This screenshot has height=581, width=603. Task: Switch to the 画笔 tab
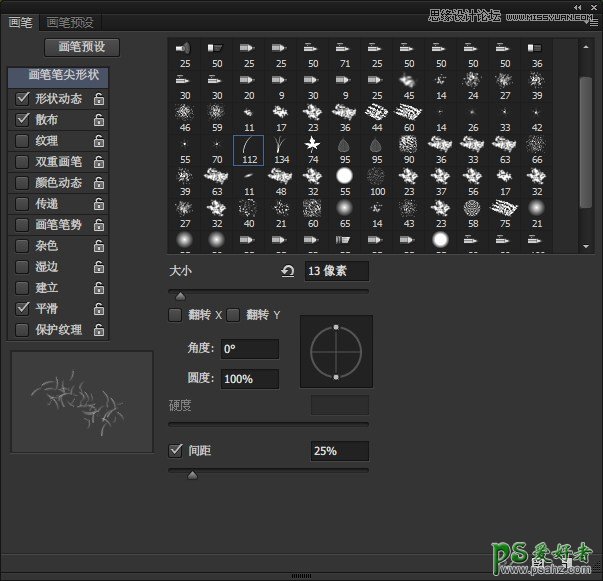pyautogui.click(x=20, y=21)
